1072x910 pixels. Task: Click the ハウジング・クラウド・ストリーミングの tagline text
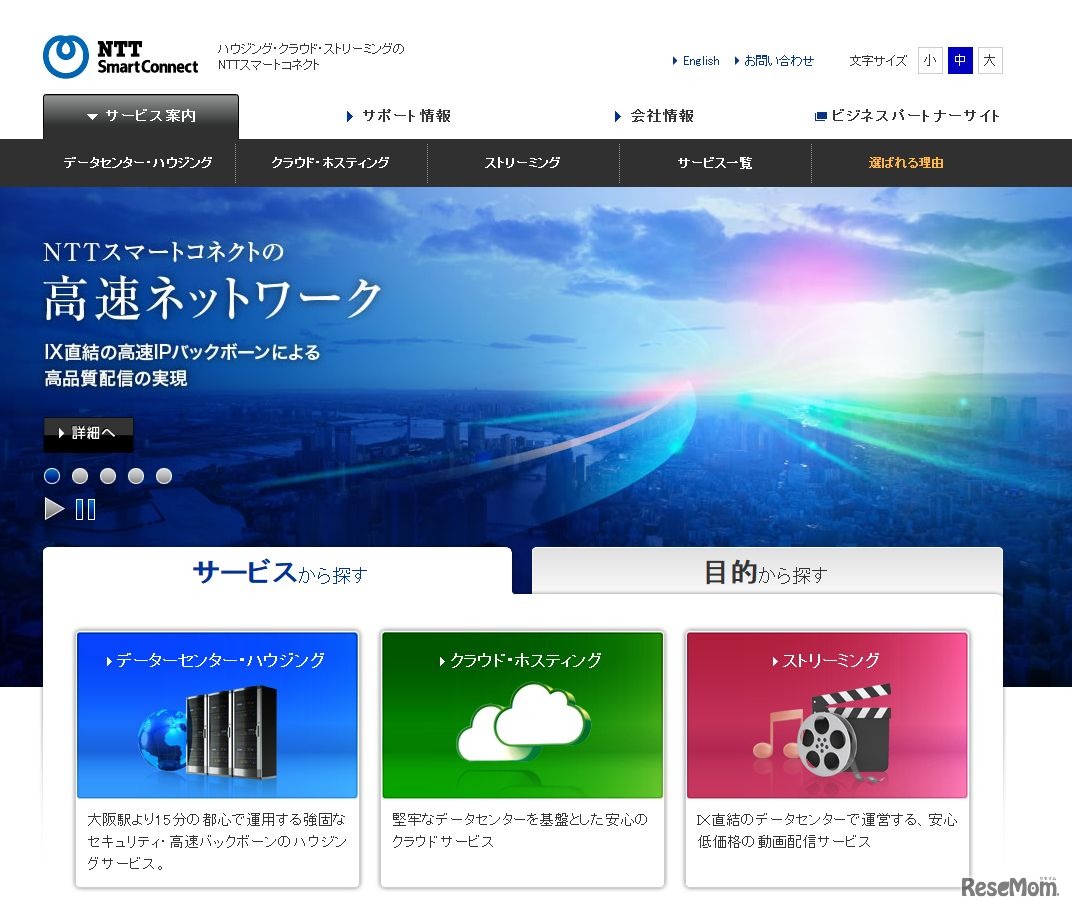[311, 49]
